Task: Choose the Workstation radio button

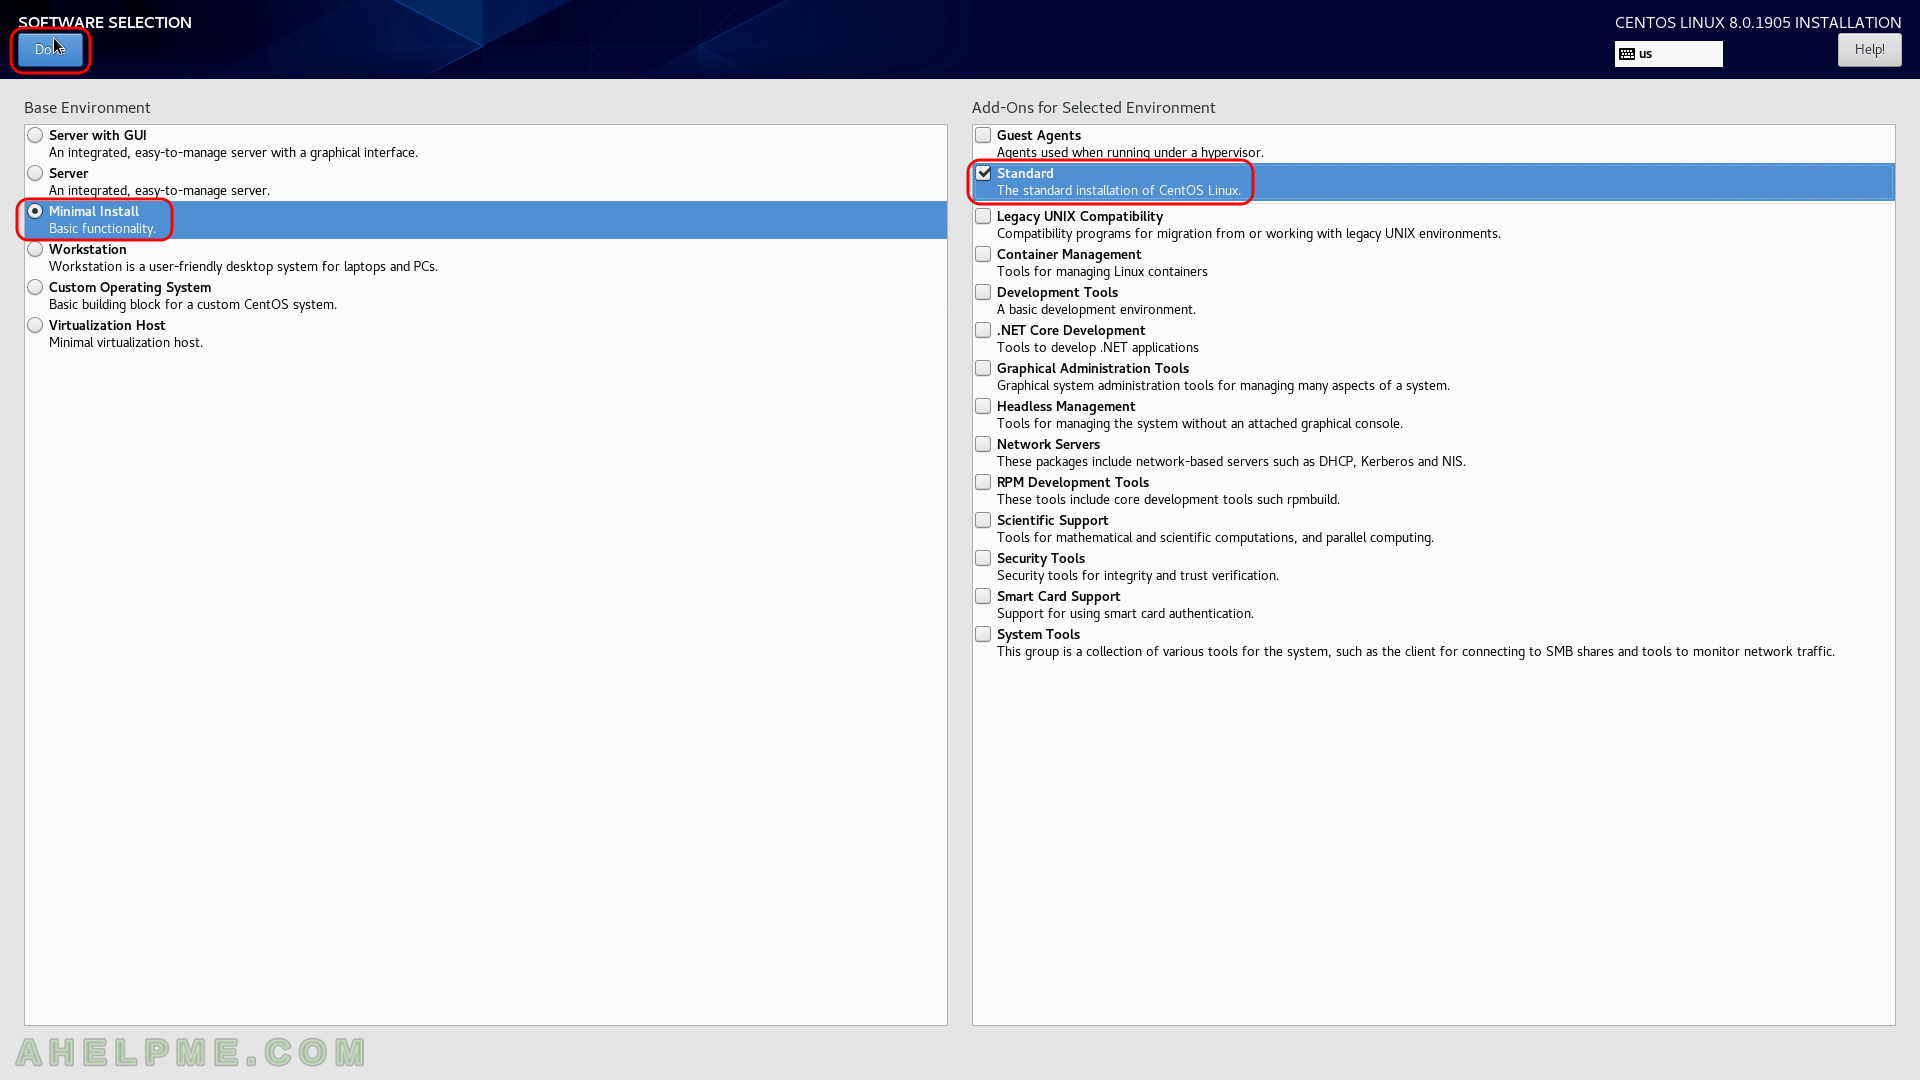Action: coord(35,249)
